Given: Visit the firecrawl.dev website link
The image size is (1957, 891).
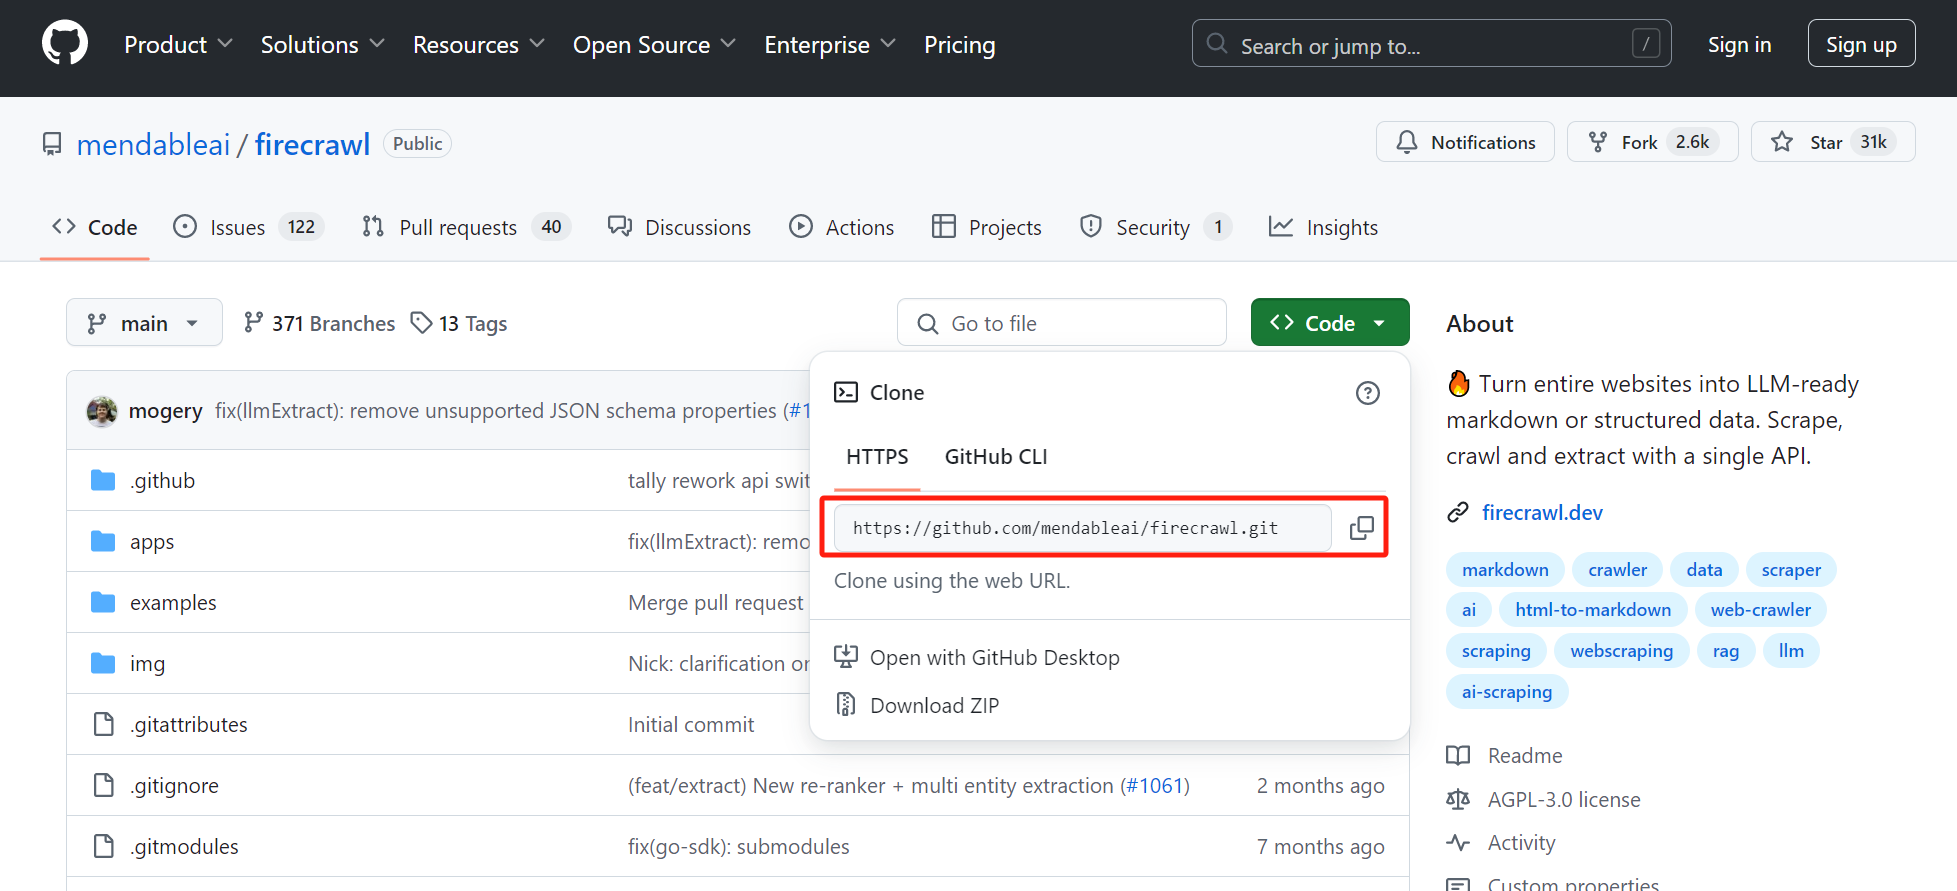Looking at the screenshot, I should pos(1542,512).
